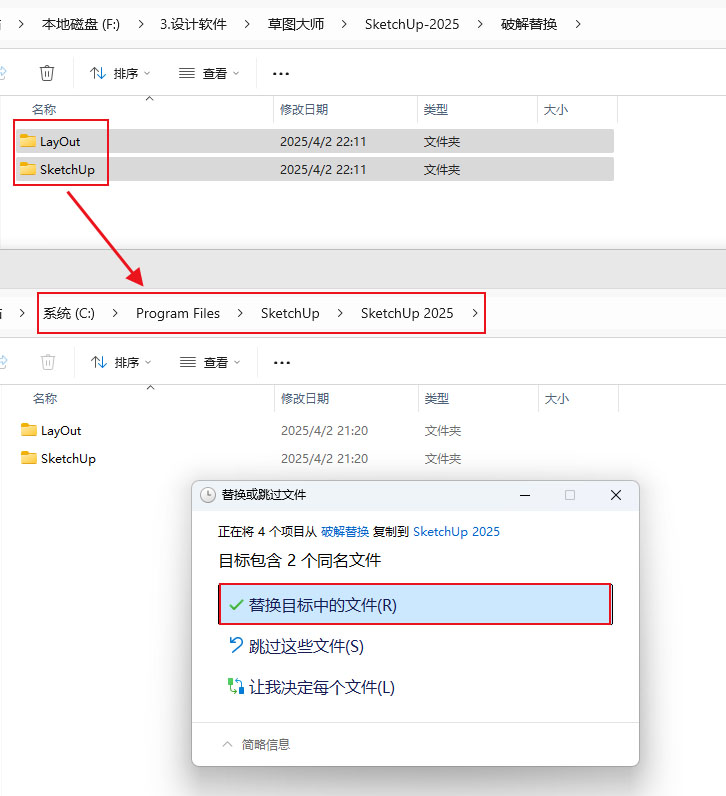This screenshot has height=796, width=726.
Task: Open 查看 view dropdown in lower window
Action: pos(210,362)
